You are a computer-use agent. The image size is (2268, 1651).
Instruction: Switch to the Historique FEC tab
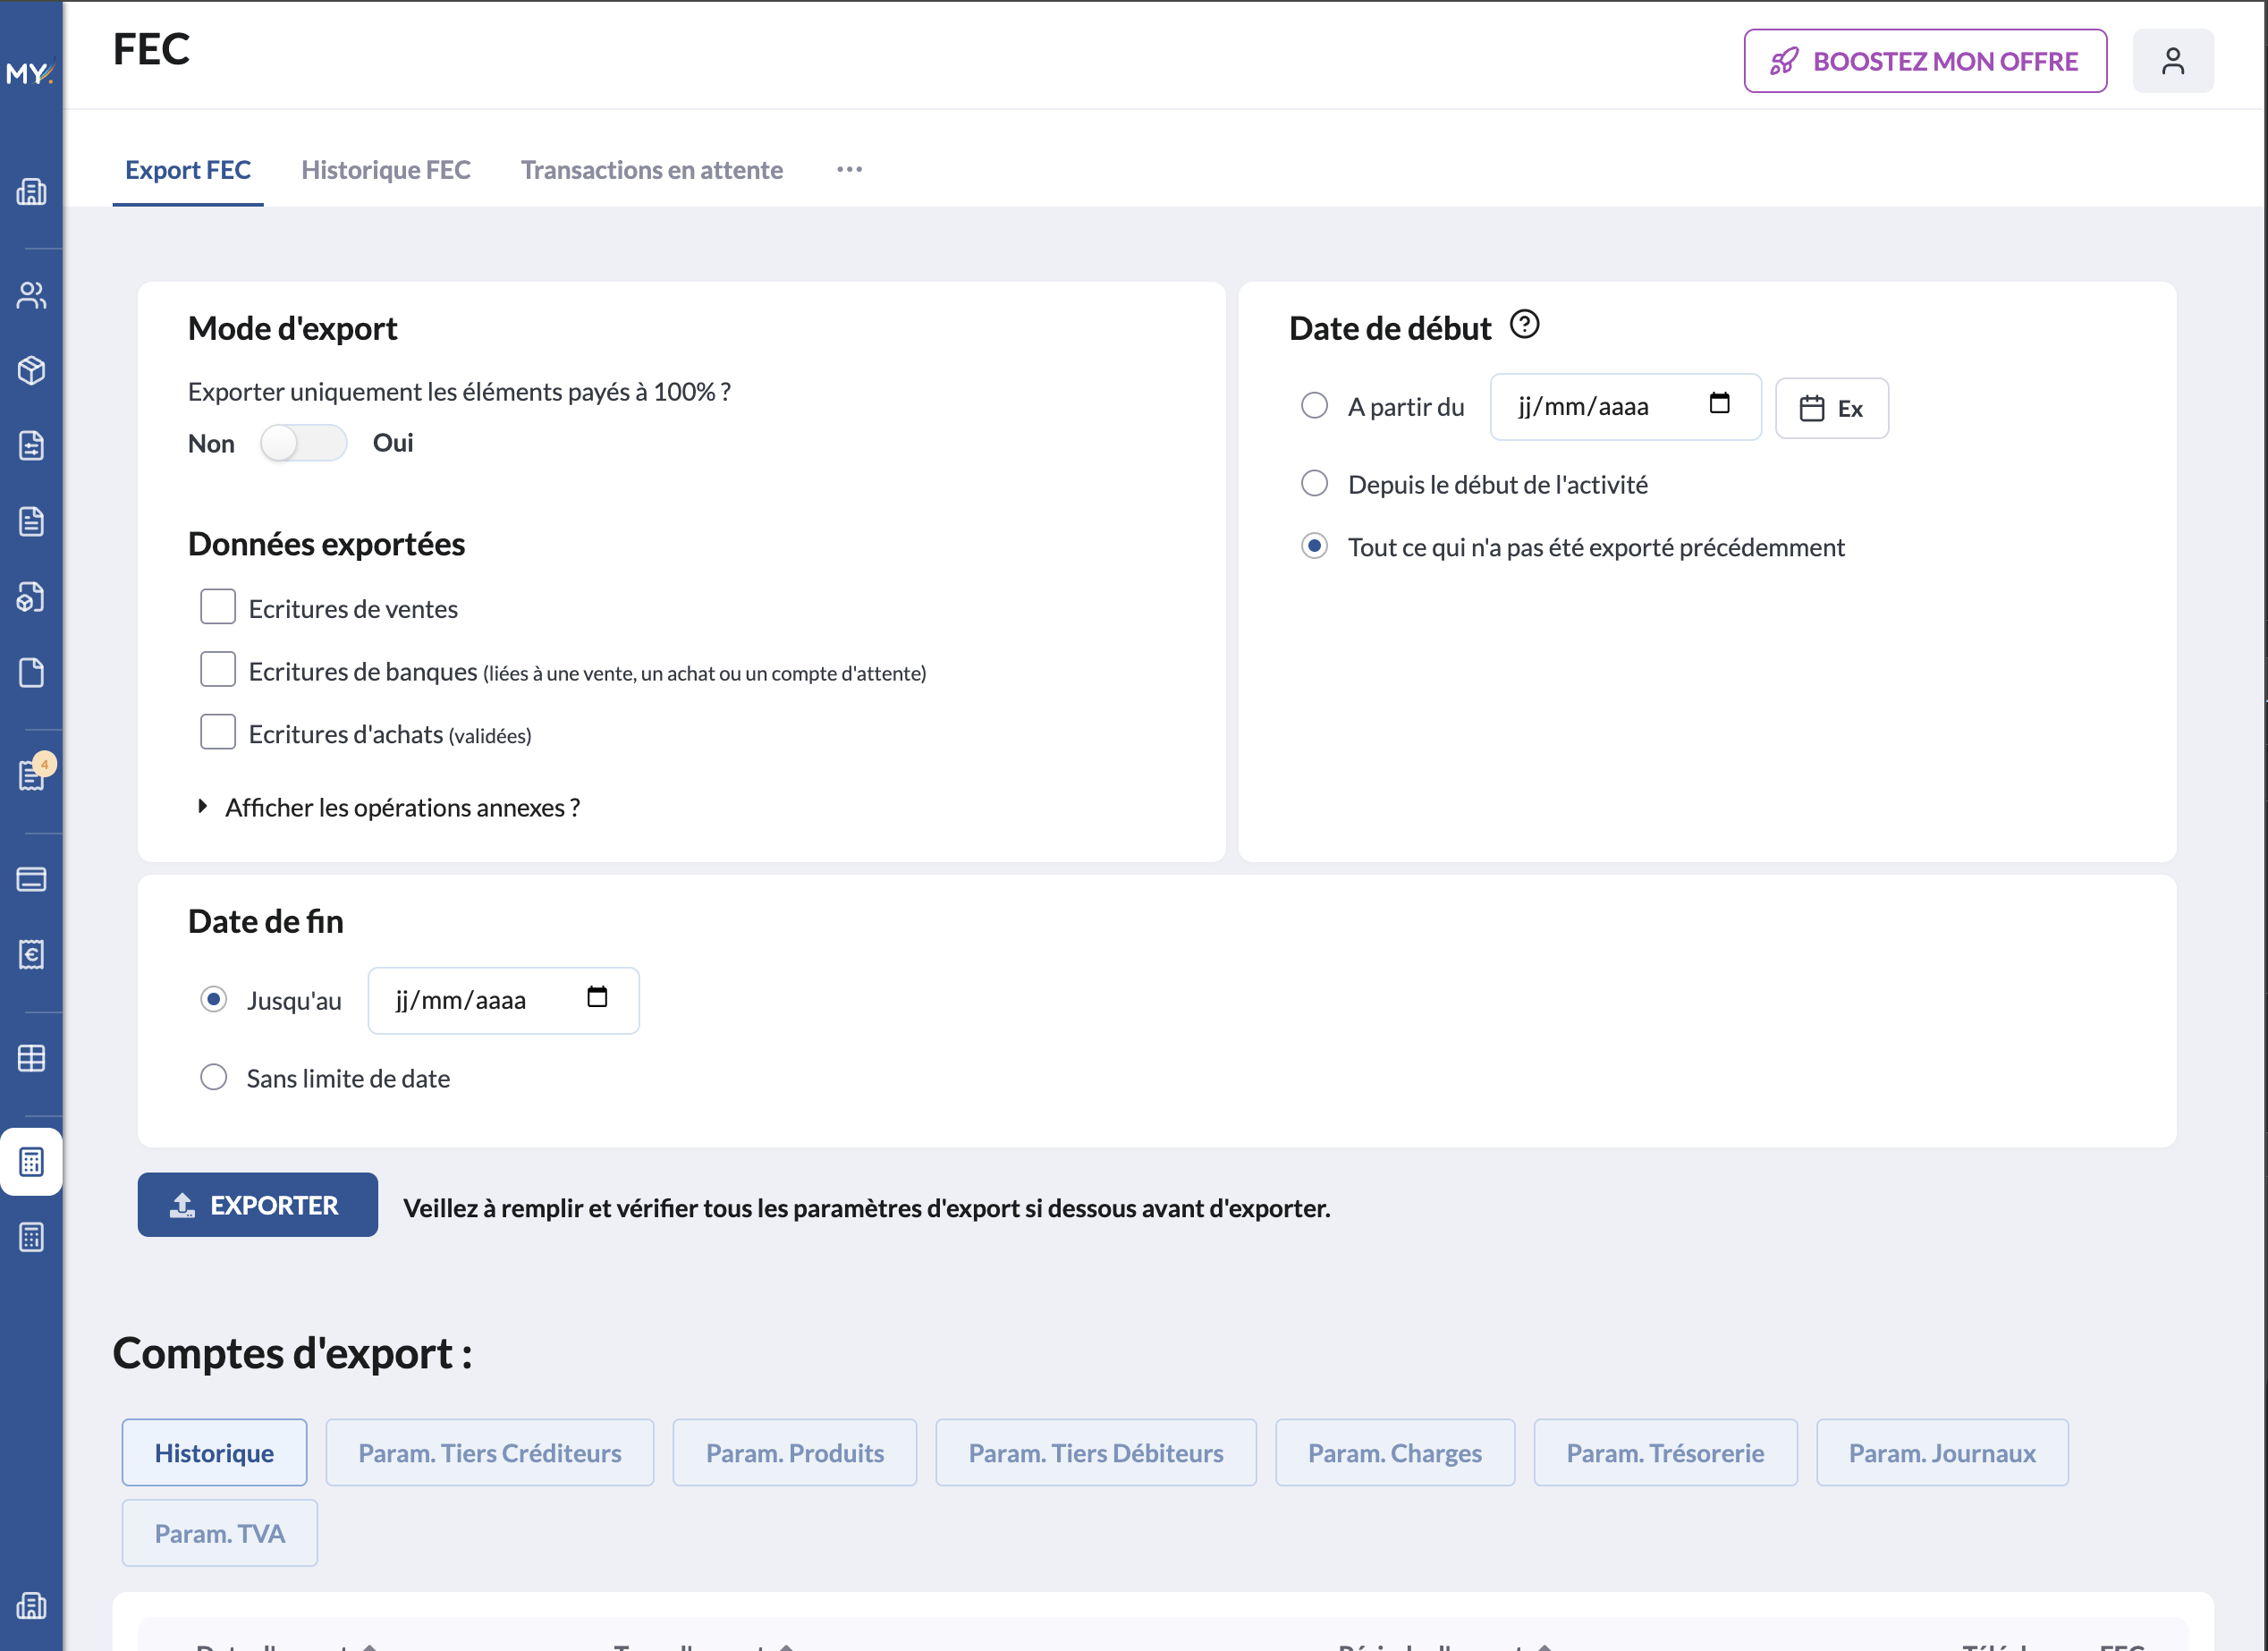385,170
